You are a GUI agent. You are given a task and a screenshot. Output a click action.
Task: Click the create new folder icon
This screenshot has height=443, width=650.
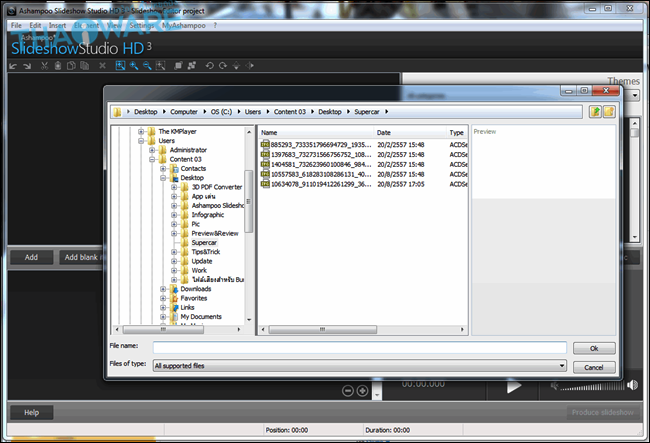[609, 111]
